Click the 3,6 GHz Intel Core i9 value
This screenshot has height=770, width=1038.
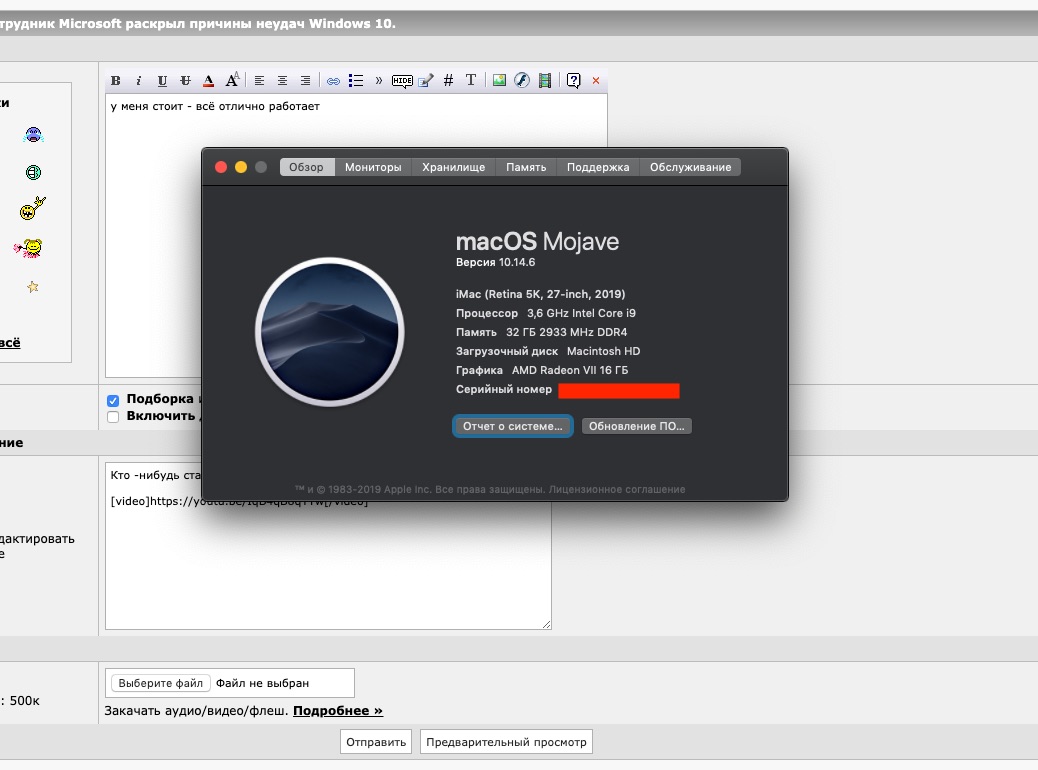pos(581,313)
